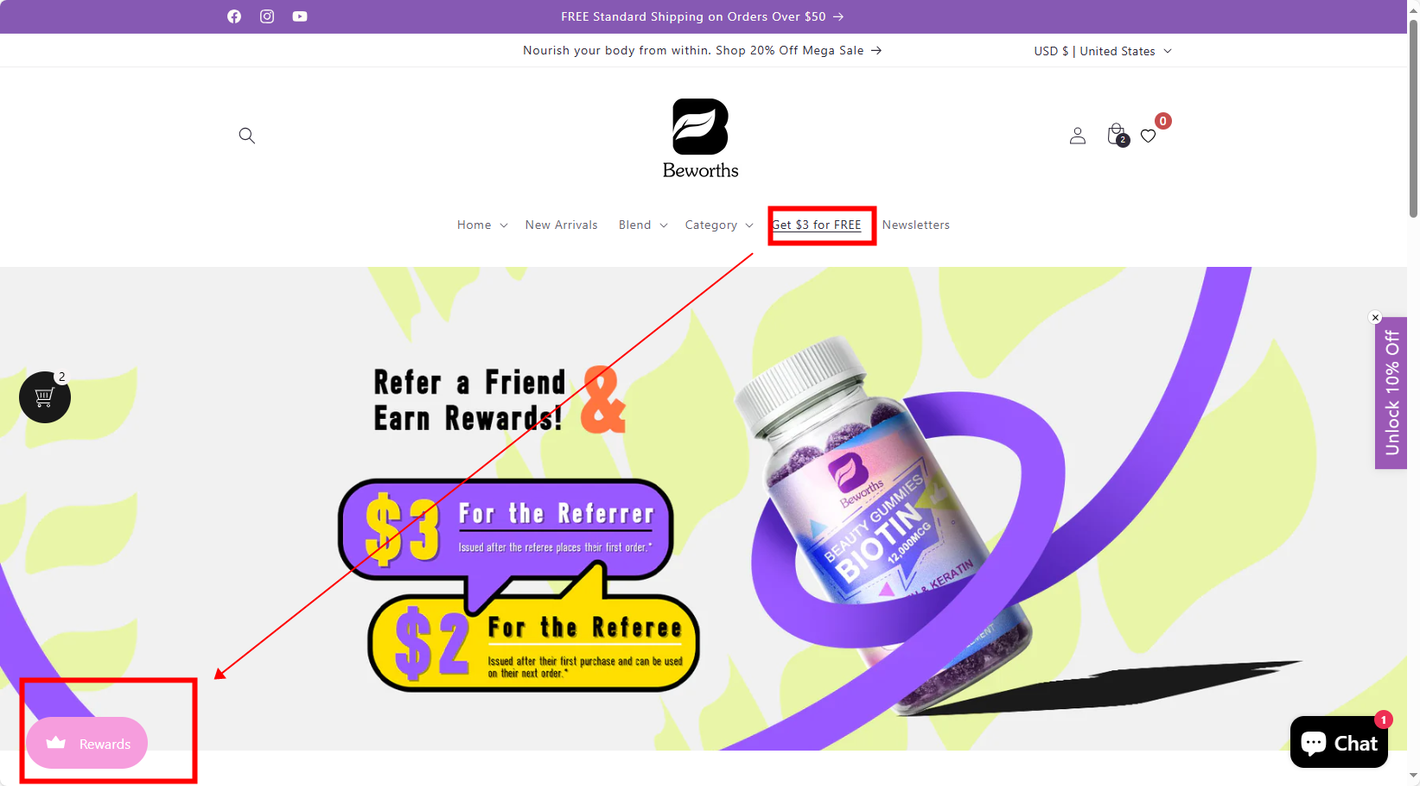Viewport: 1420px width, 786px height.
Task: Open the Newsletters menu item
Action: click(916, 225)
